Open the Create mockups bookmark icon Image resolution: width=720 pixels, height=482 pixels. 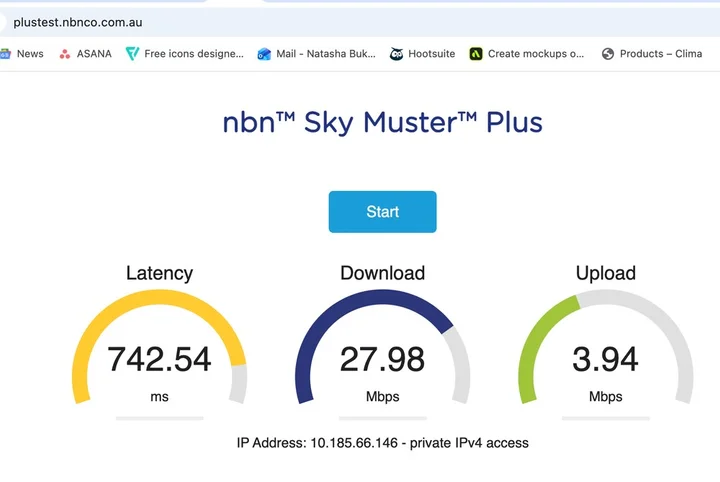pos(476,54)
